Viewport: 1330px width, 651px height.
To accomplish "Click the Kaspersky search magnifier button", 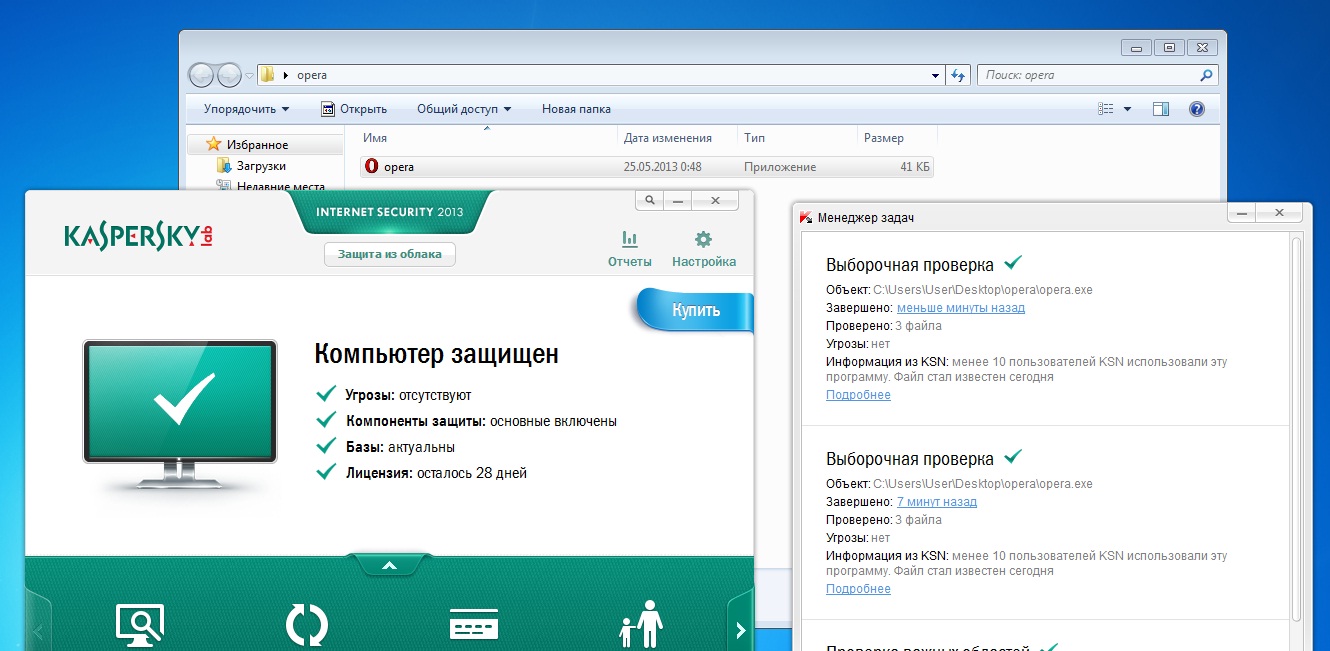I will pyautogui.click(x=649, y=200).
